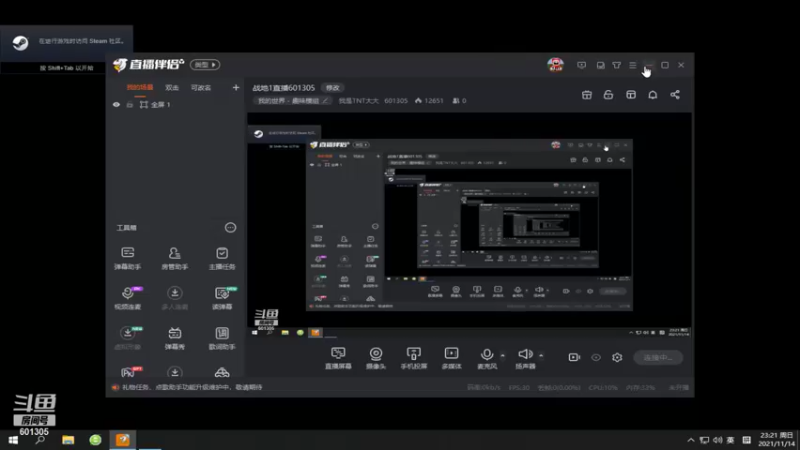This screenshot has height=450, width=800.
Task: Open the 房管助手 tool
Action: (174, 258)
